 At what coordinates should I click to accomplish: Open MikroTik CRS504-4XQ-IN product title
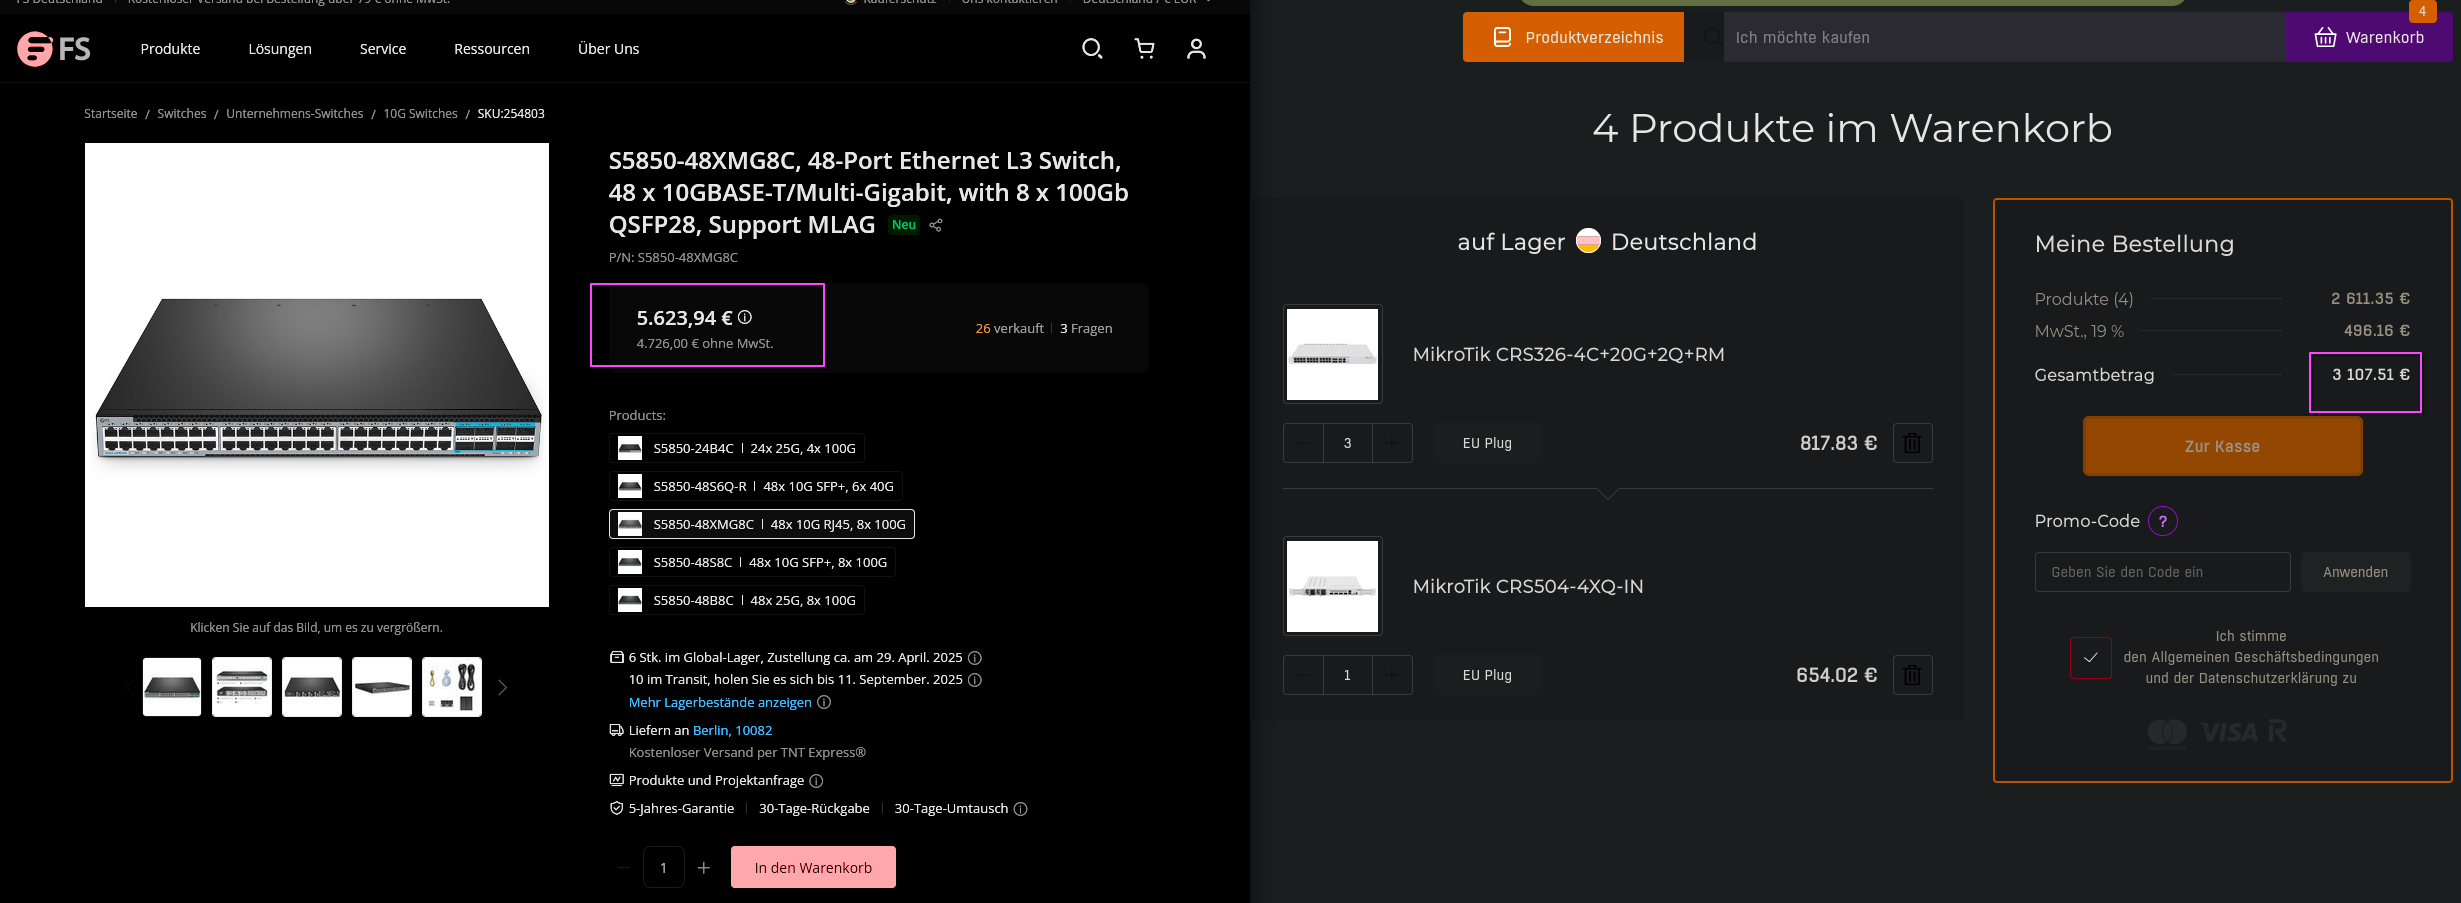click(x=1528, y=586)
